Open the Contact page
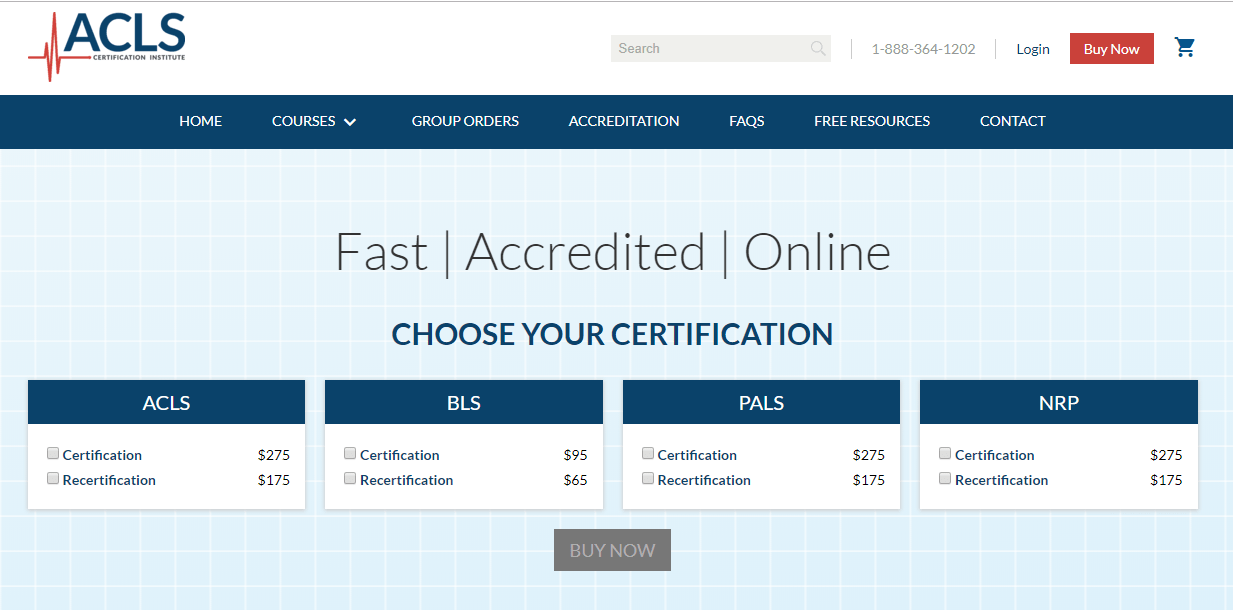 point(1013,121)
